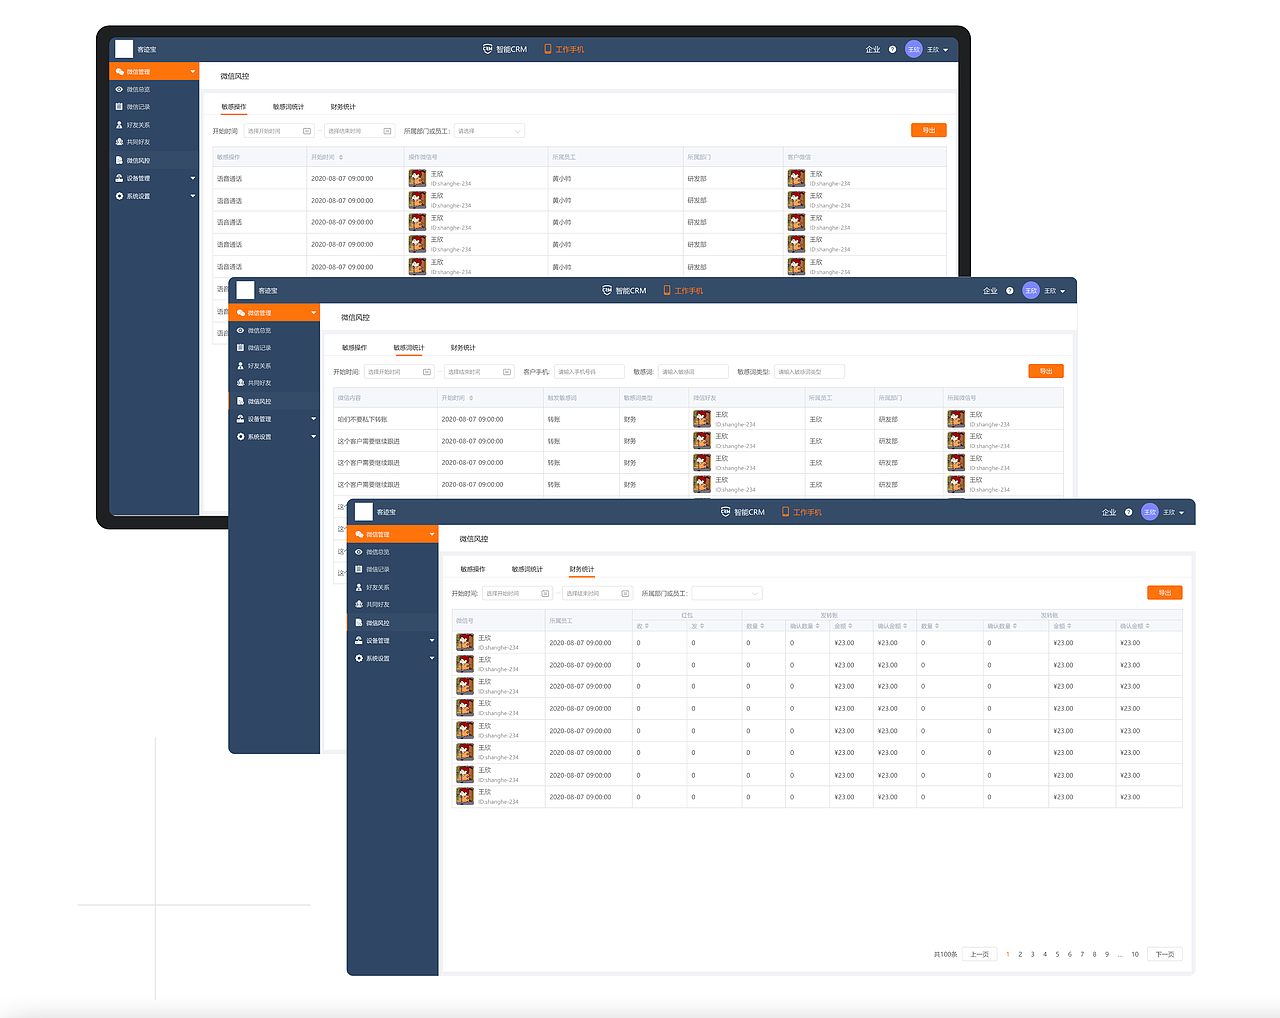Click 敏感词类型 input in 敏感词统计 window
Screen dimensions: 1280x1018
click(809, 372)
